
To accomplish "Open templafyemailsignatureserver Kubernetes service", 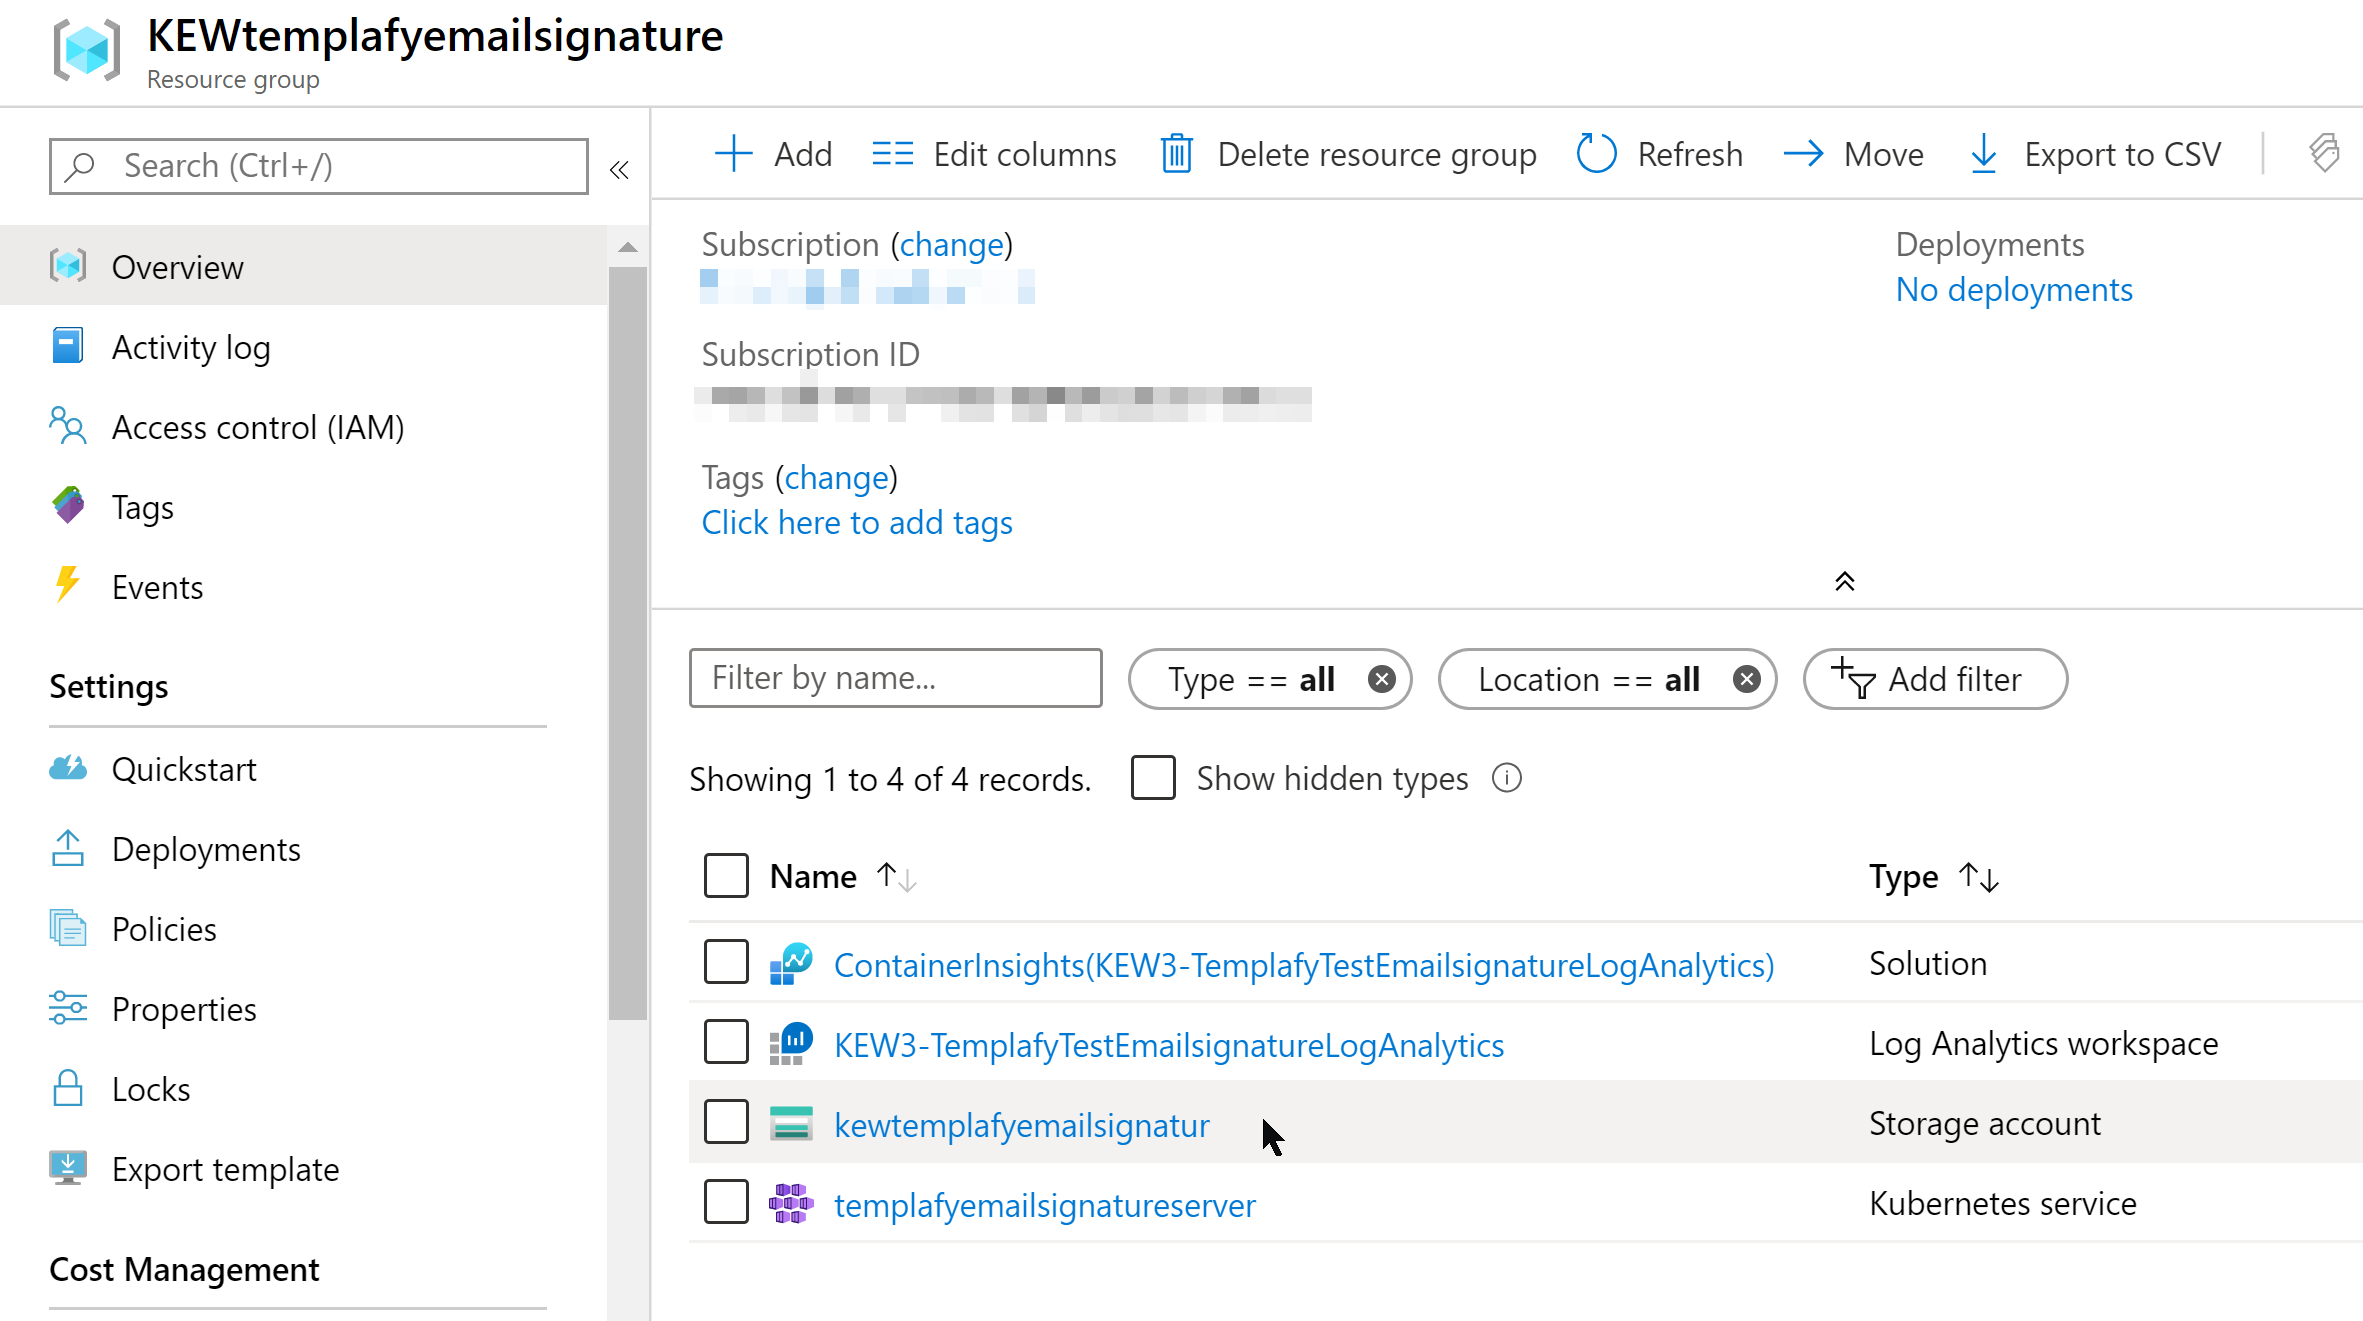I will pyautogui.click(x=1044, y=1204).
